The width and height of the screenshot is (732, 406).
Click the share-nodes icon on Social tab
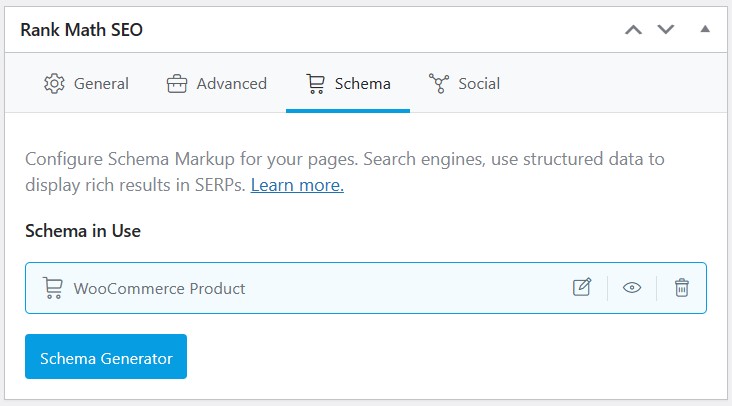(x=439, y=84)
